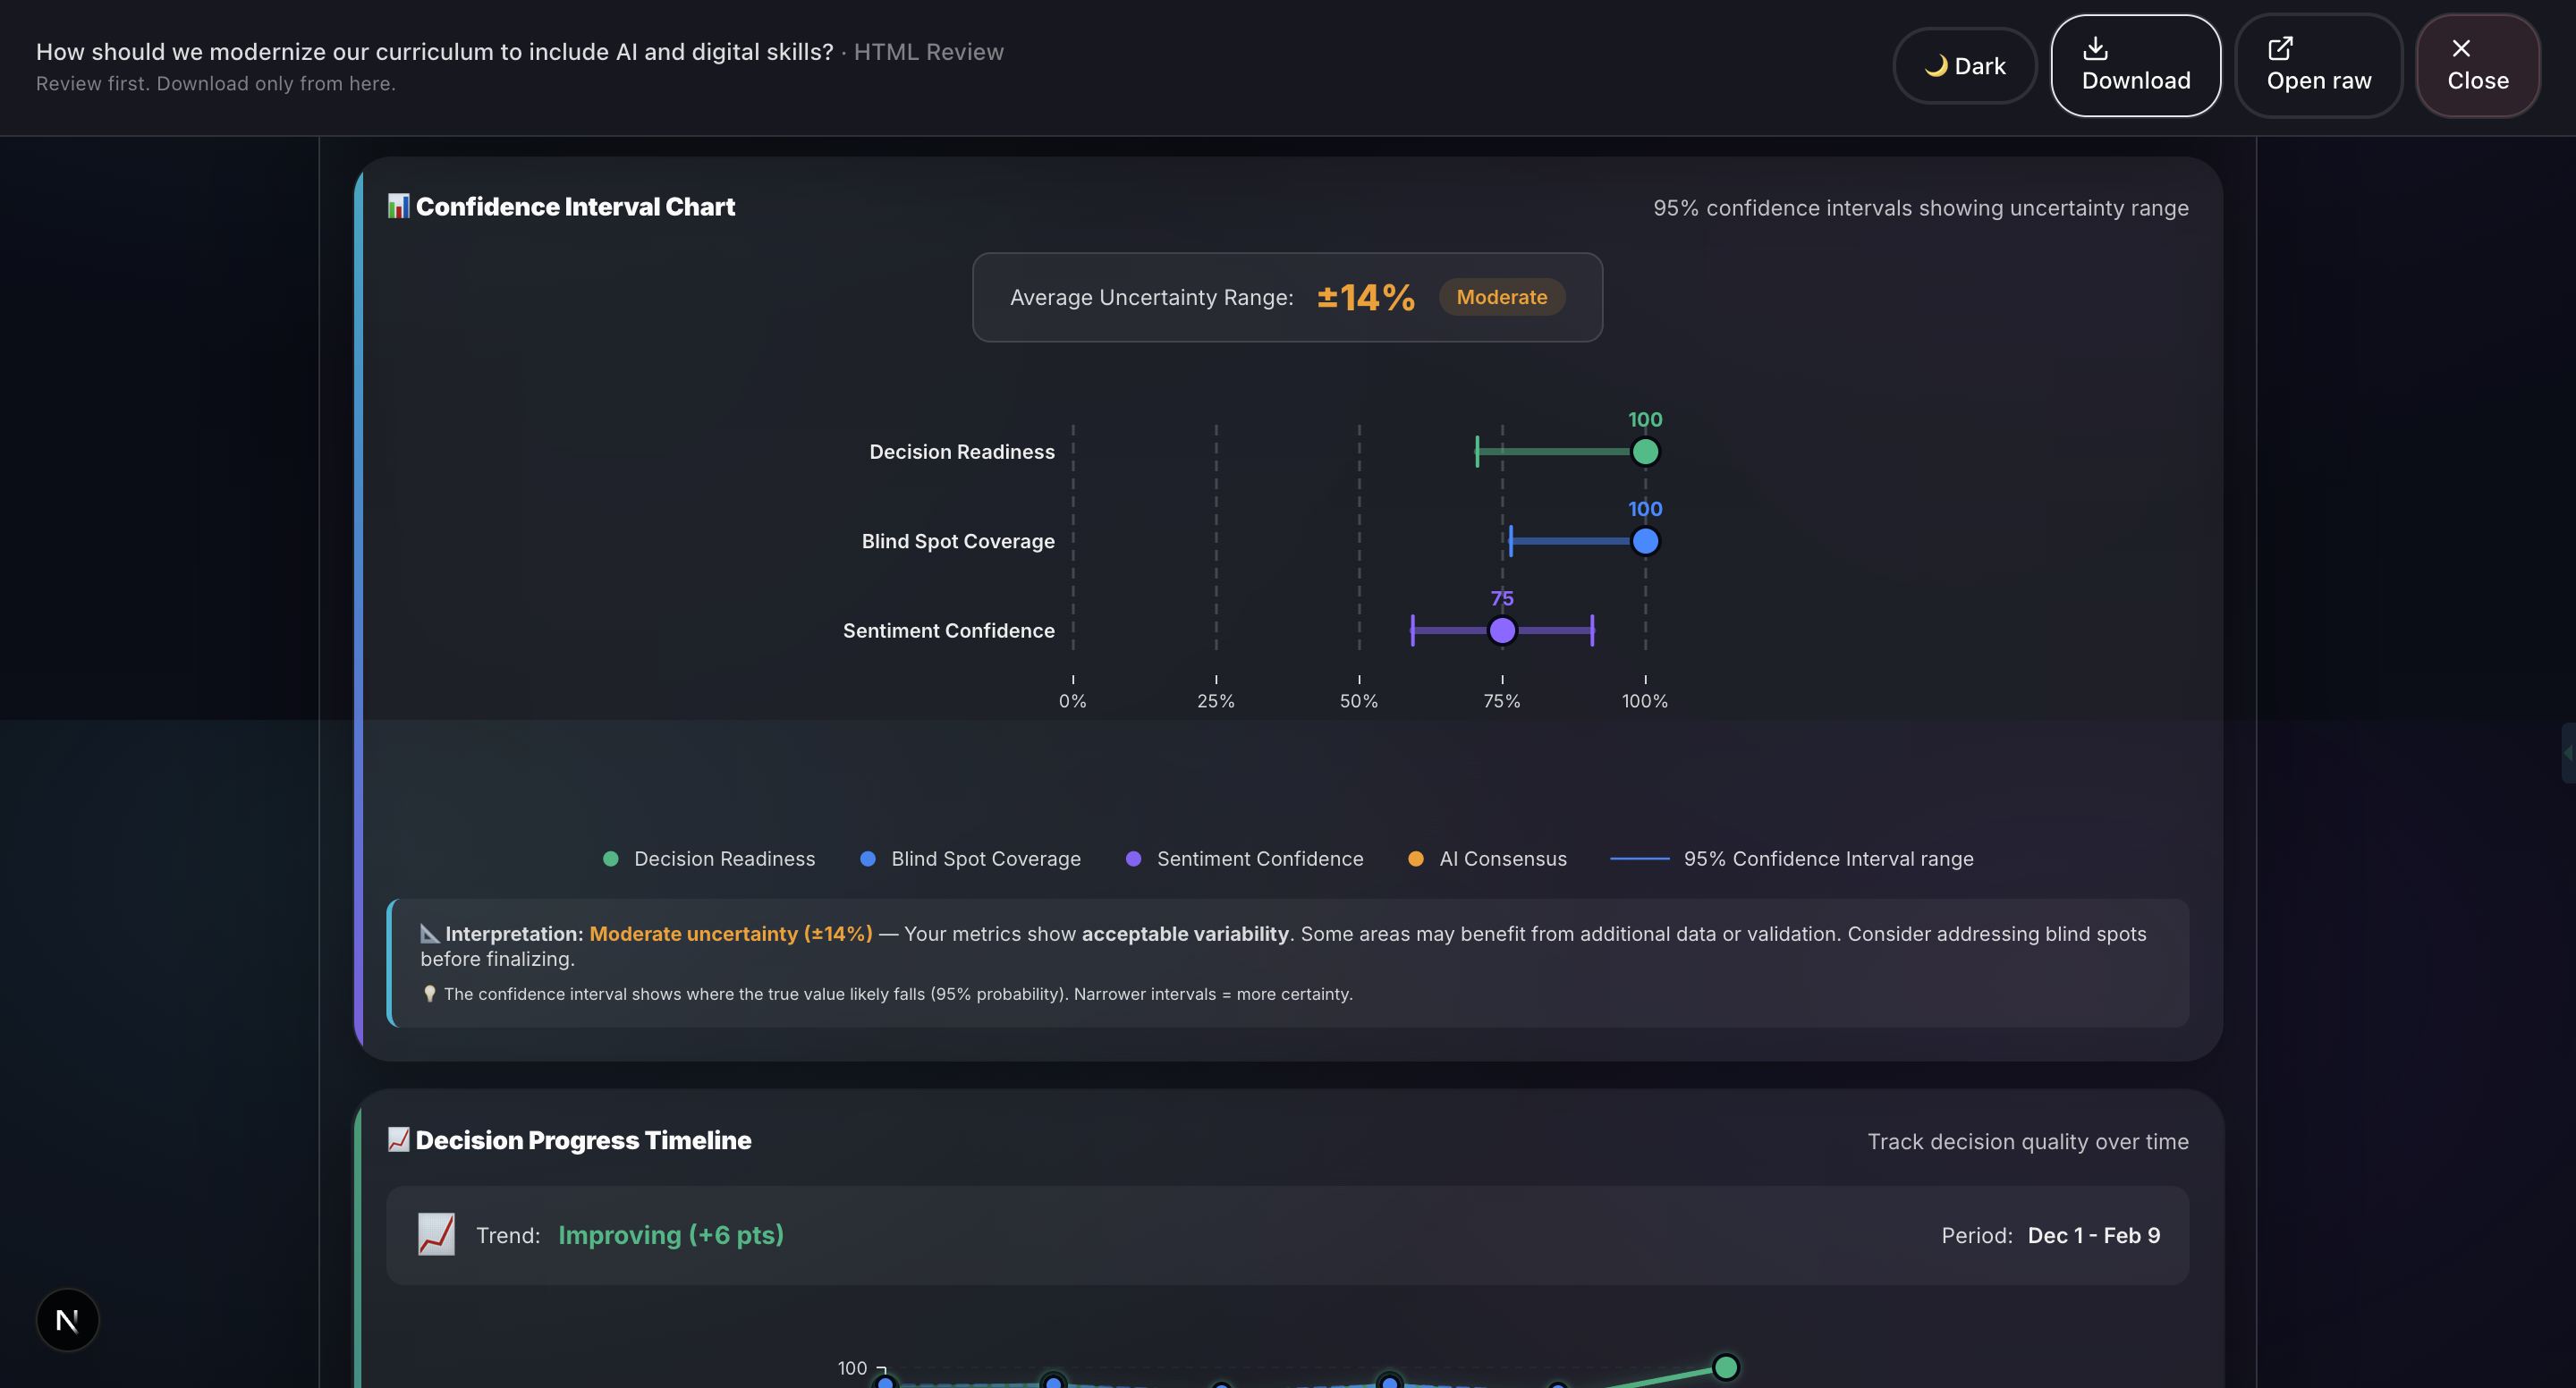The image size is (2576, 1388).
Task: Click the Download button
Action: coord(2135,66)
